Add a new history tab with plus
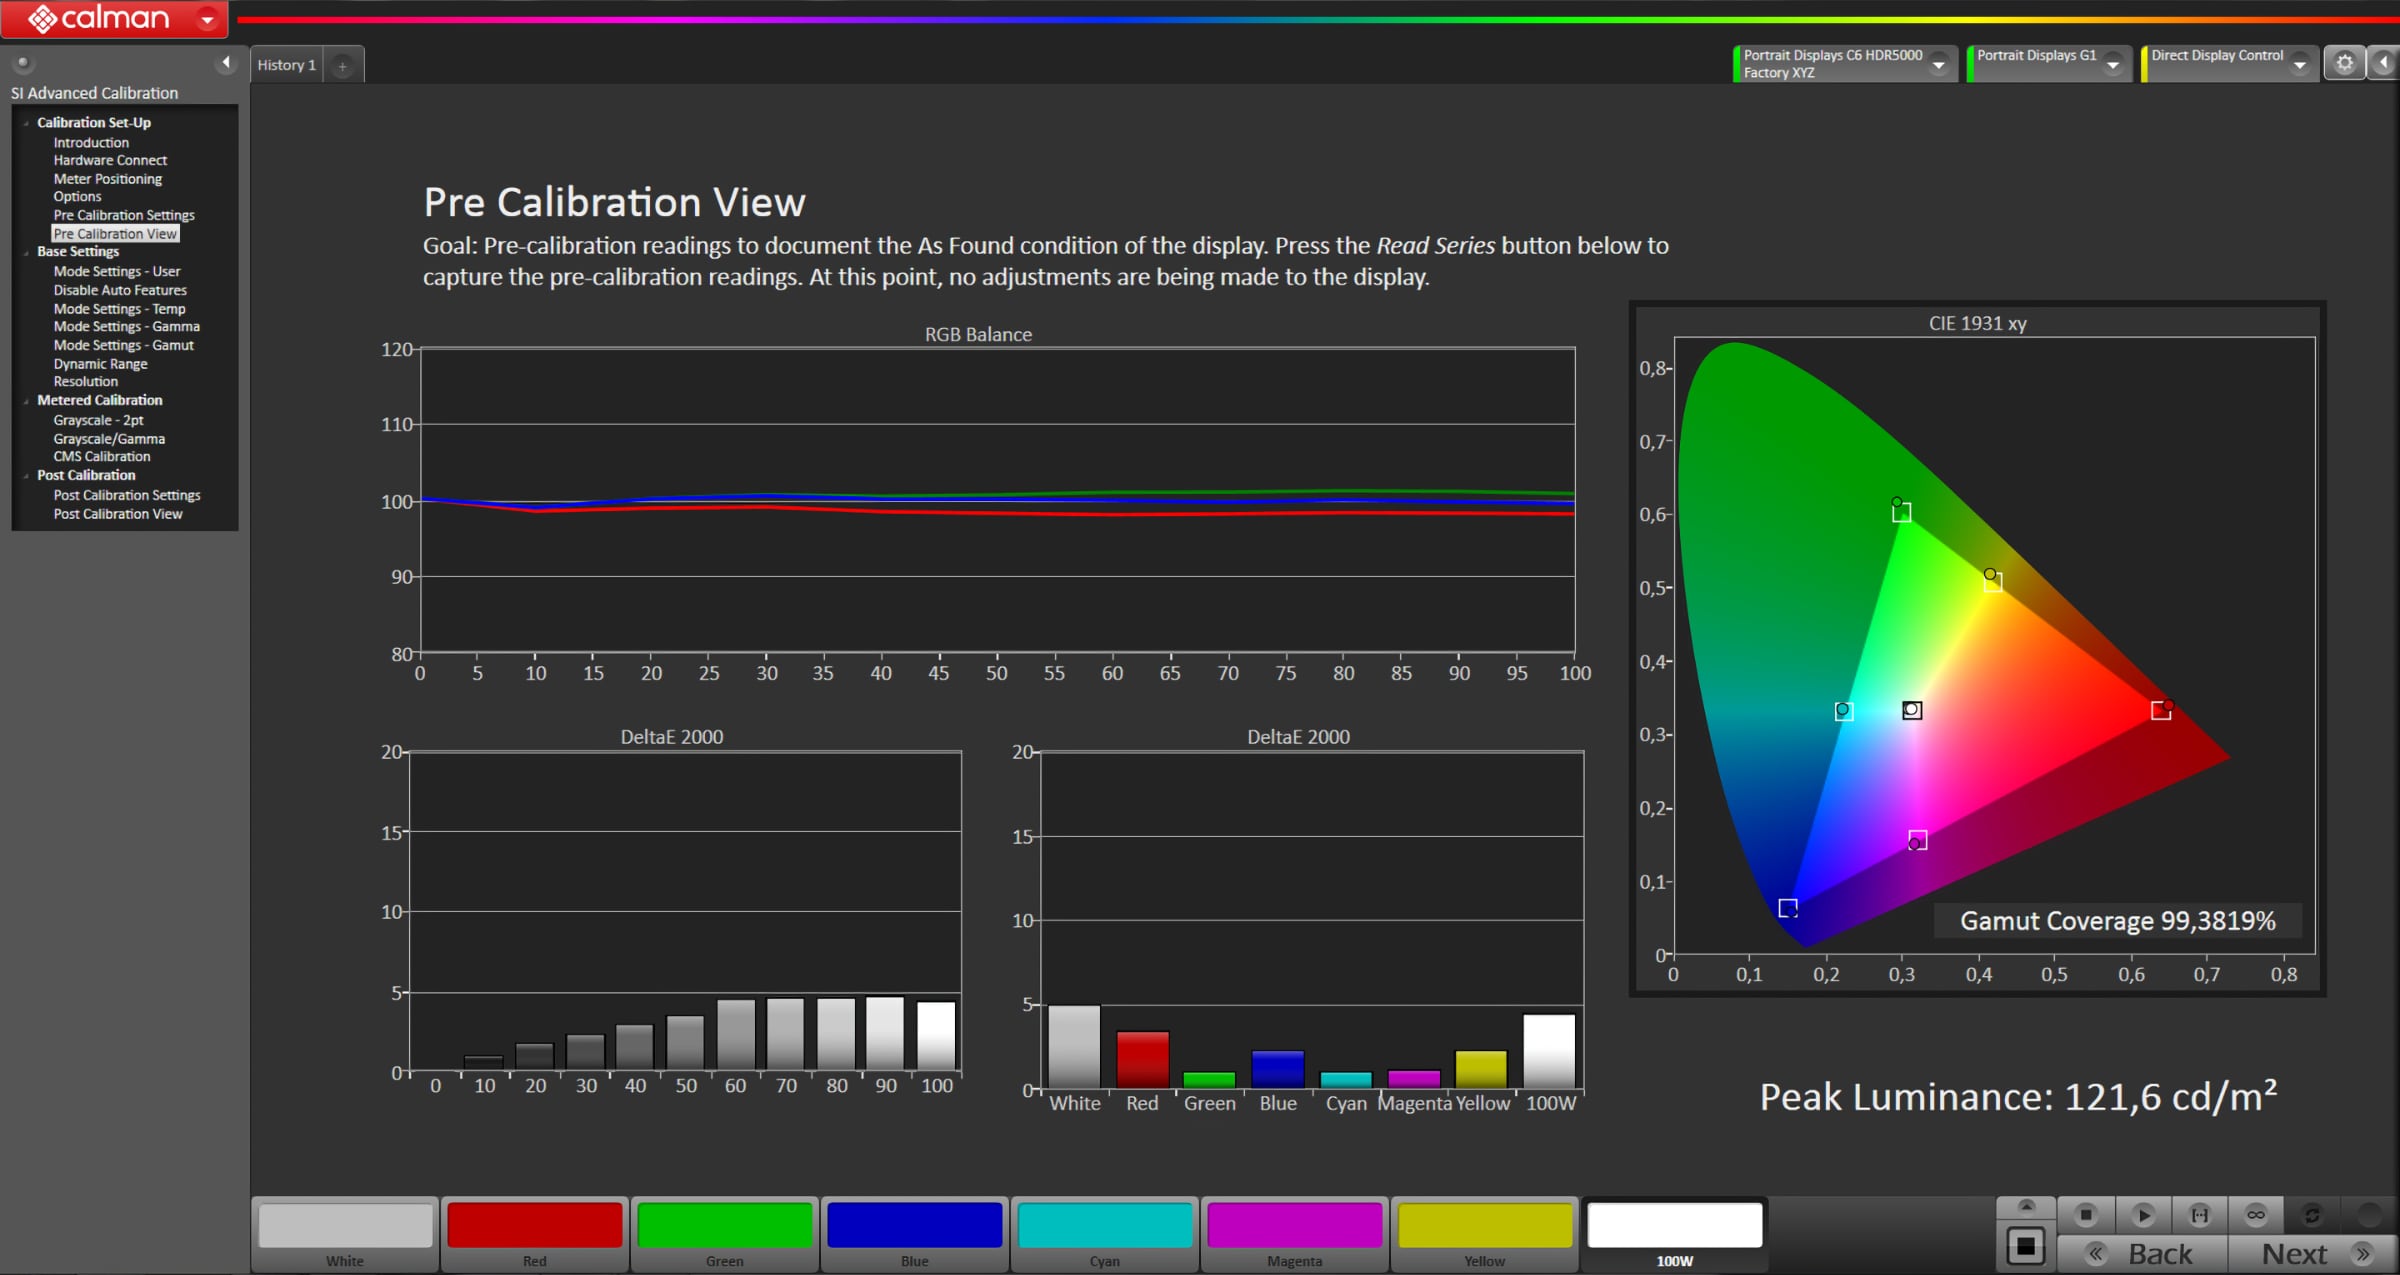 coord(342,66)
